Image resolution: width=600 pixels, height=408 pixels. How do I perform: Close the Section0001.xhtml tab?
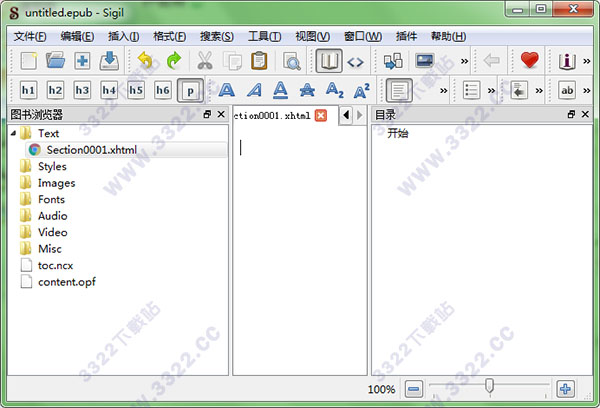321,116
